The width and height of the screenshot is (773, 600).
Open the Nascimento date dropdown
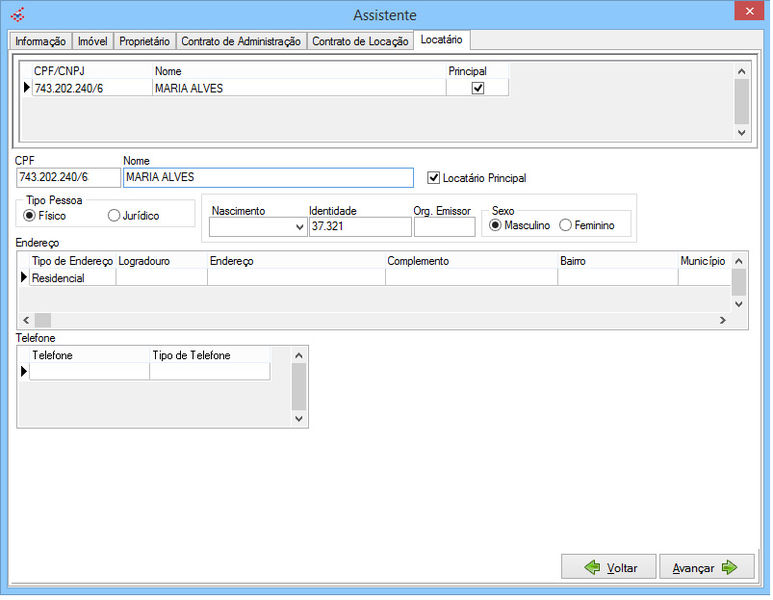click(299, 228)
